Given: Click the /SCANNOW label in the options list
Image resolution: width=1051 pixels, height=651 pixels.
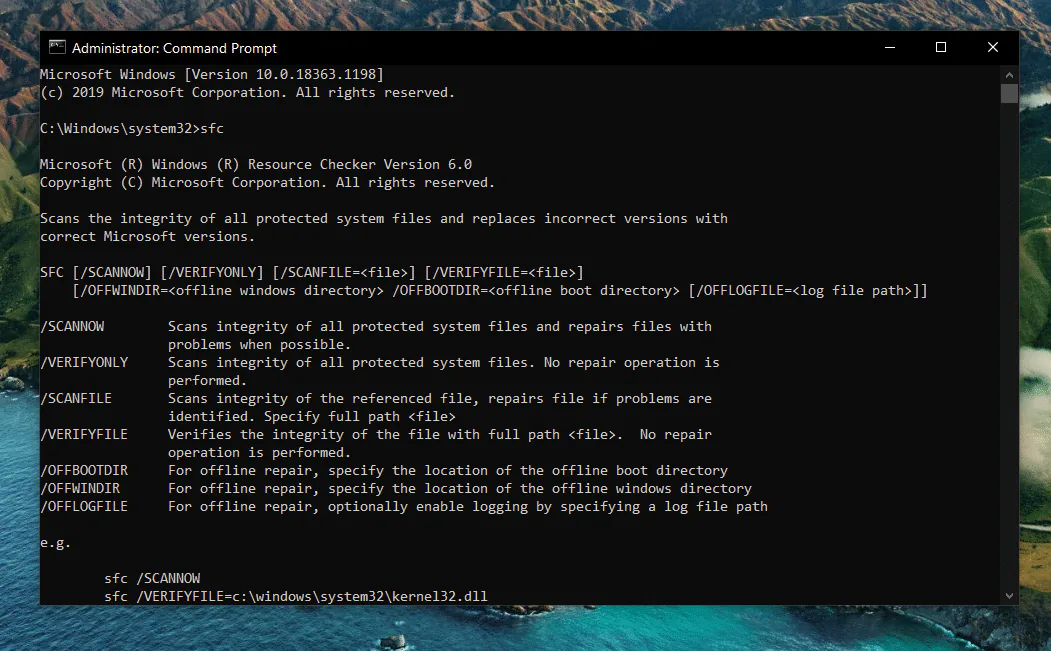Looking at the screenshot, I should point(72,327).
